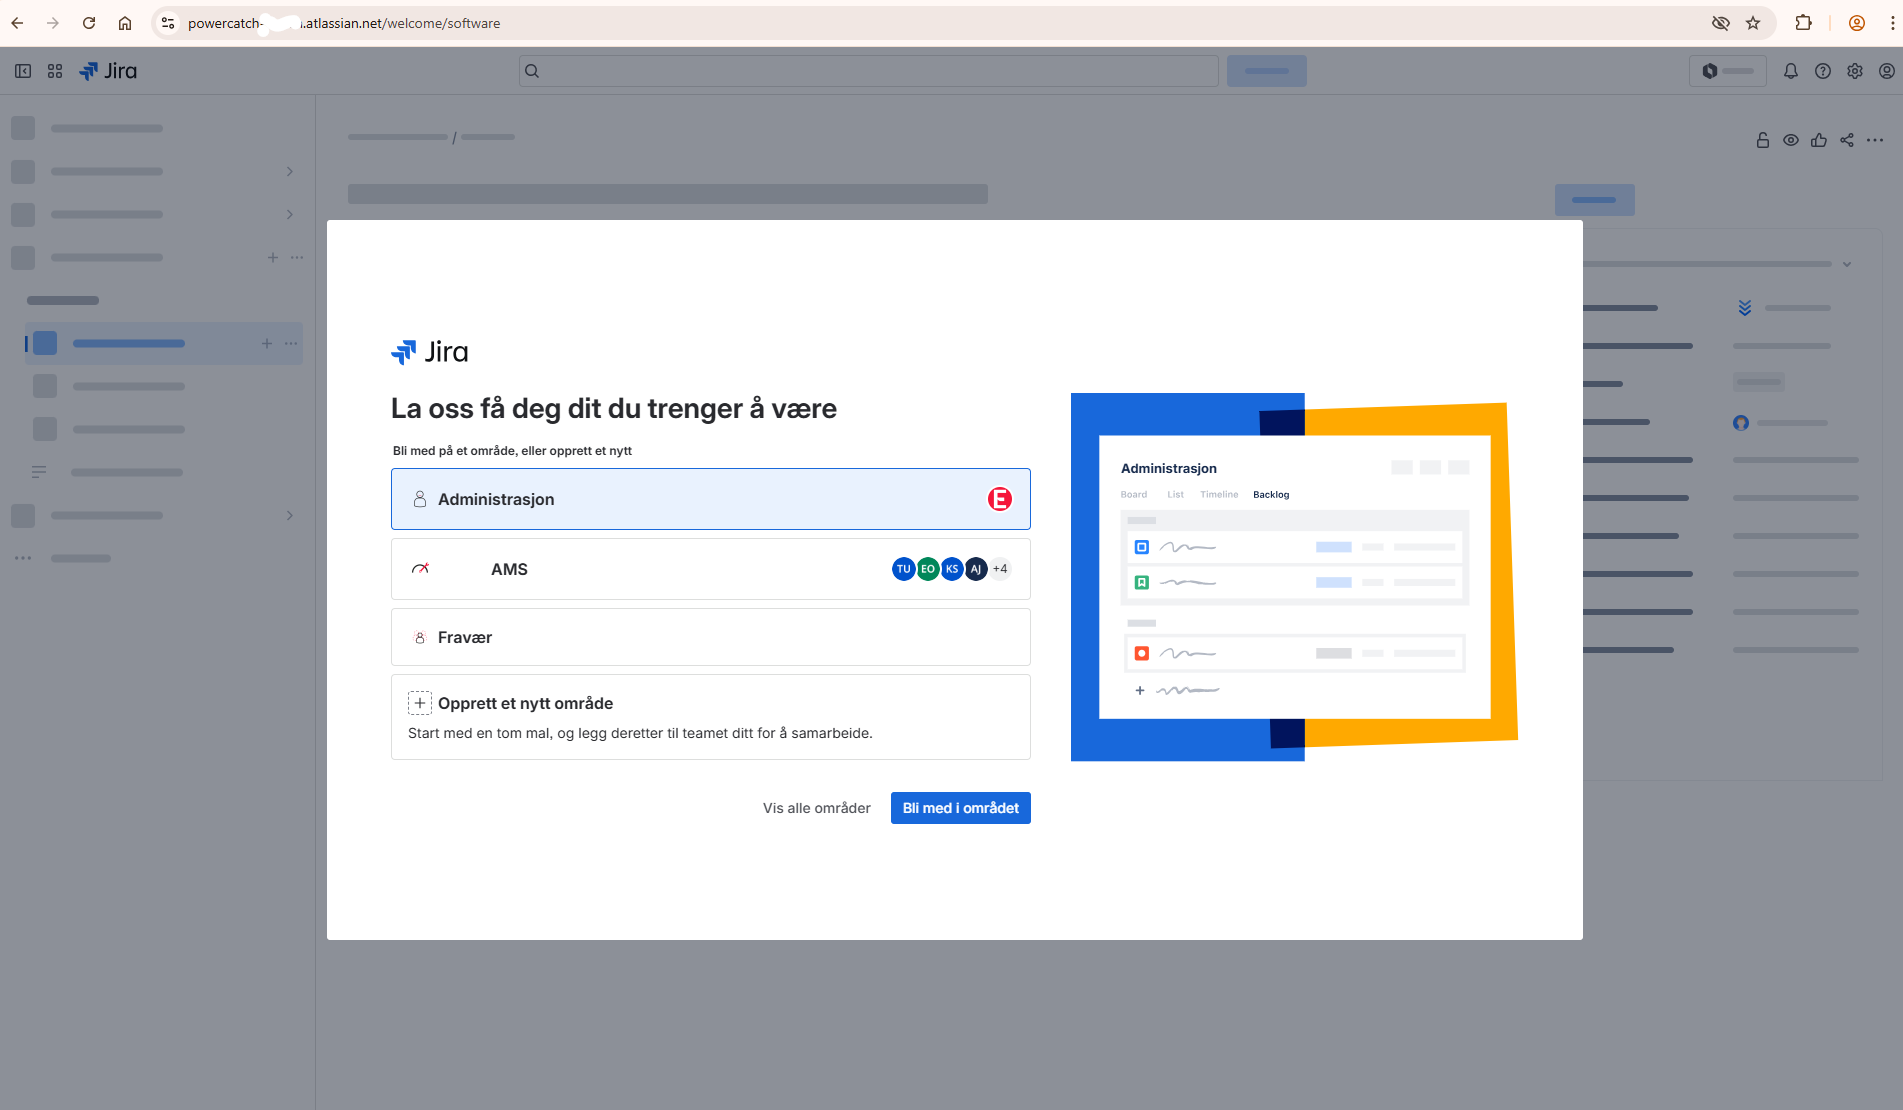This screenshot has height=1110, width=1903.
Task: Select the AMS space option
Action: pos(711,569)
